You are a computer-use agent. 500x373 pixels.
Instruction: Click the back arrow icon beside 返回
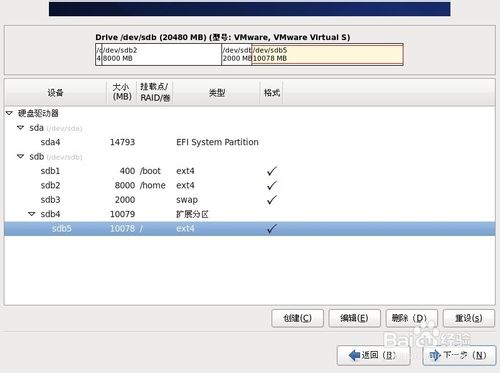[354, 355]
